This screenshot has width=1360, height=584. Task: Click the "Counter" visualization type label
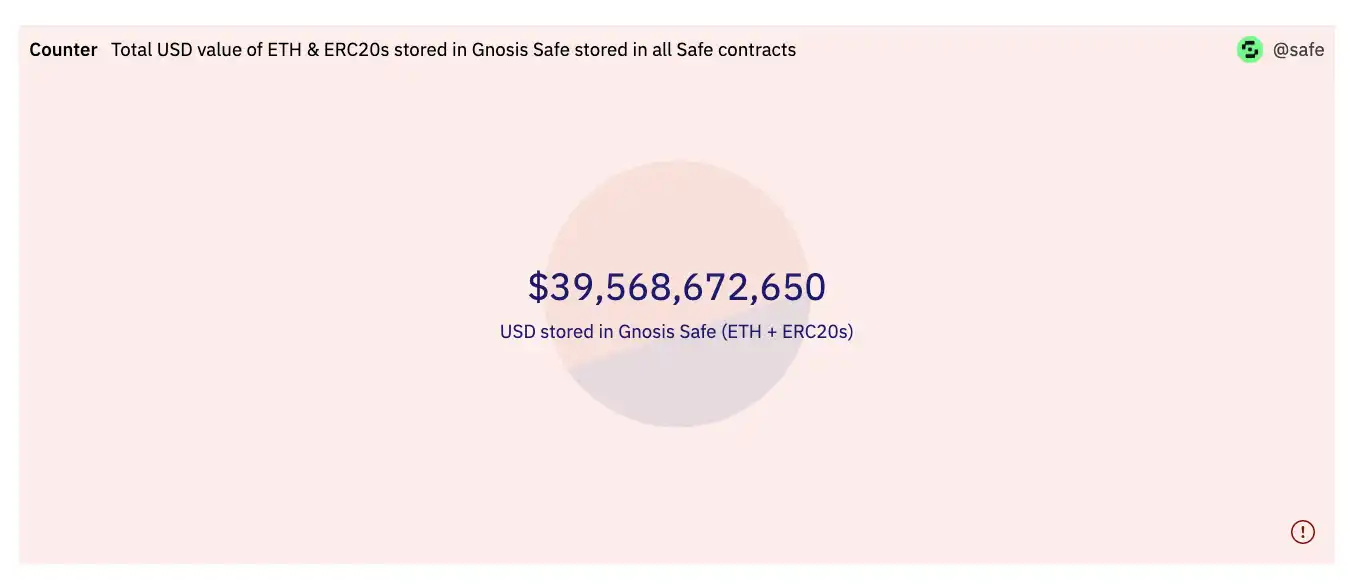click(x=63, y=49)
